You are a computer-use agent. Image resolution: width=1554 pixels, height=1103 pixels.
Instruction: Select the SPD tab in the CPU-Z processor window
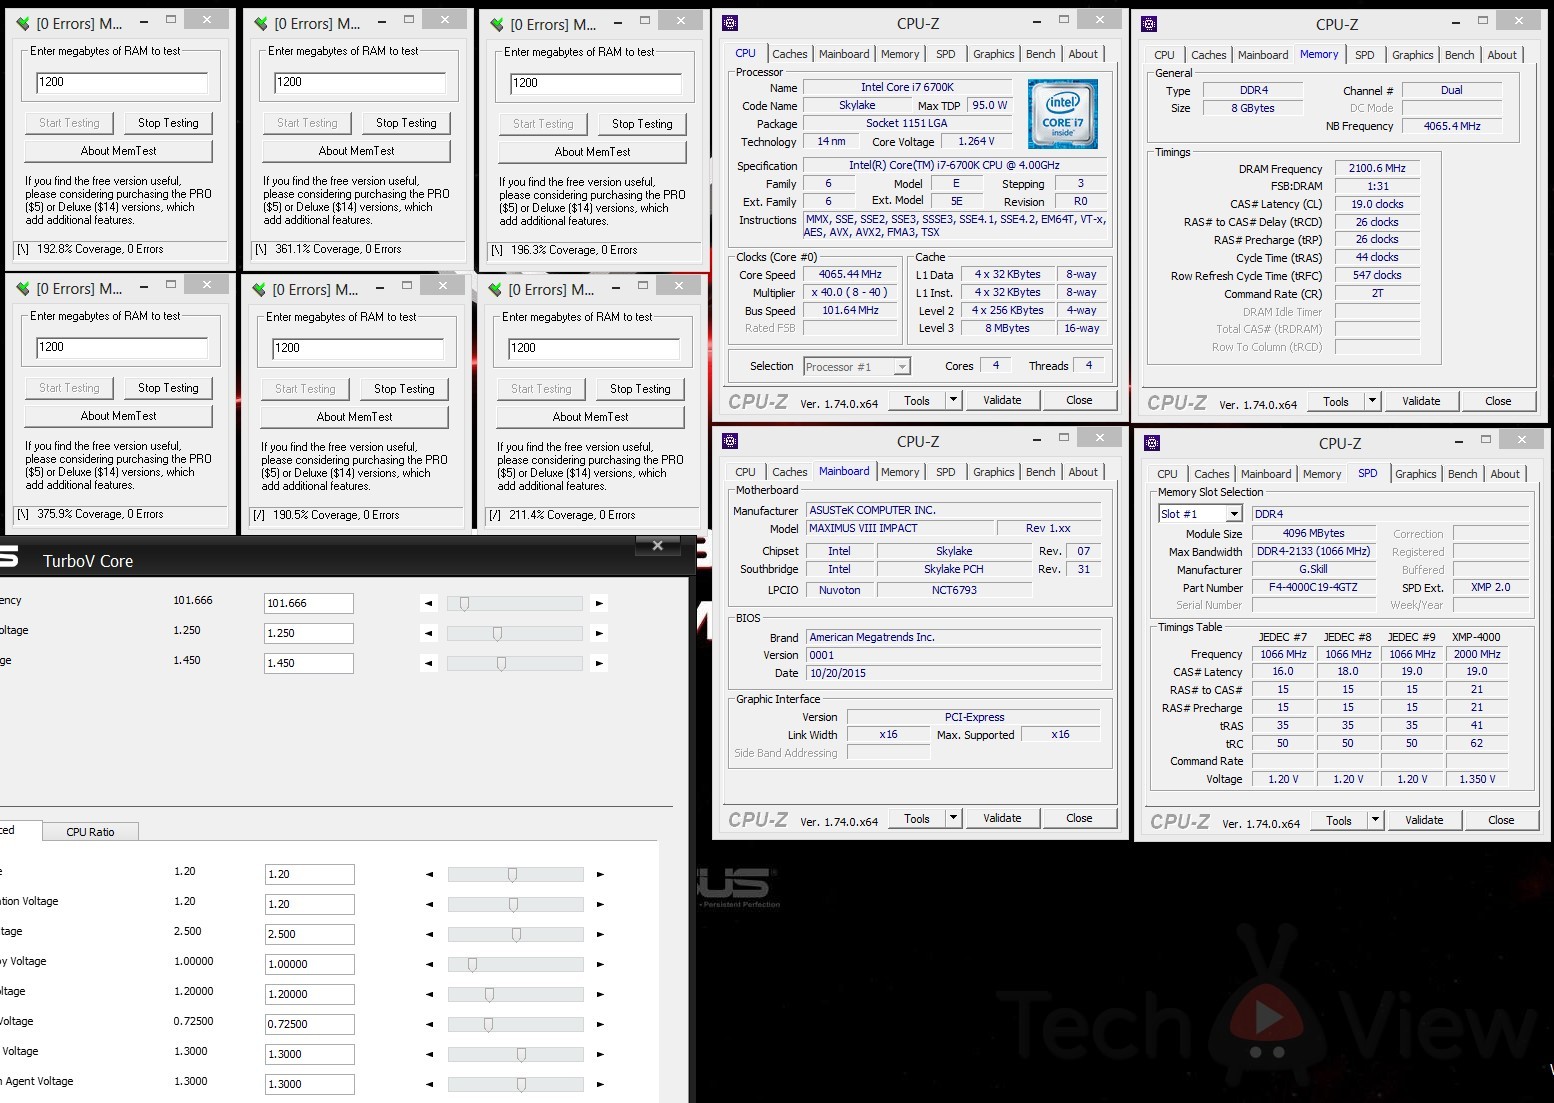click(x=945, y=54)
